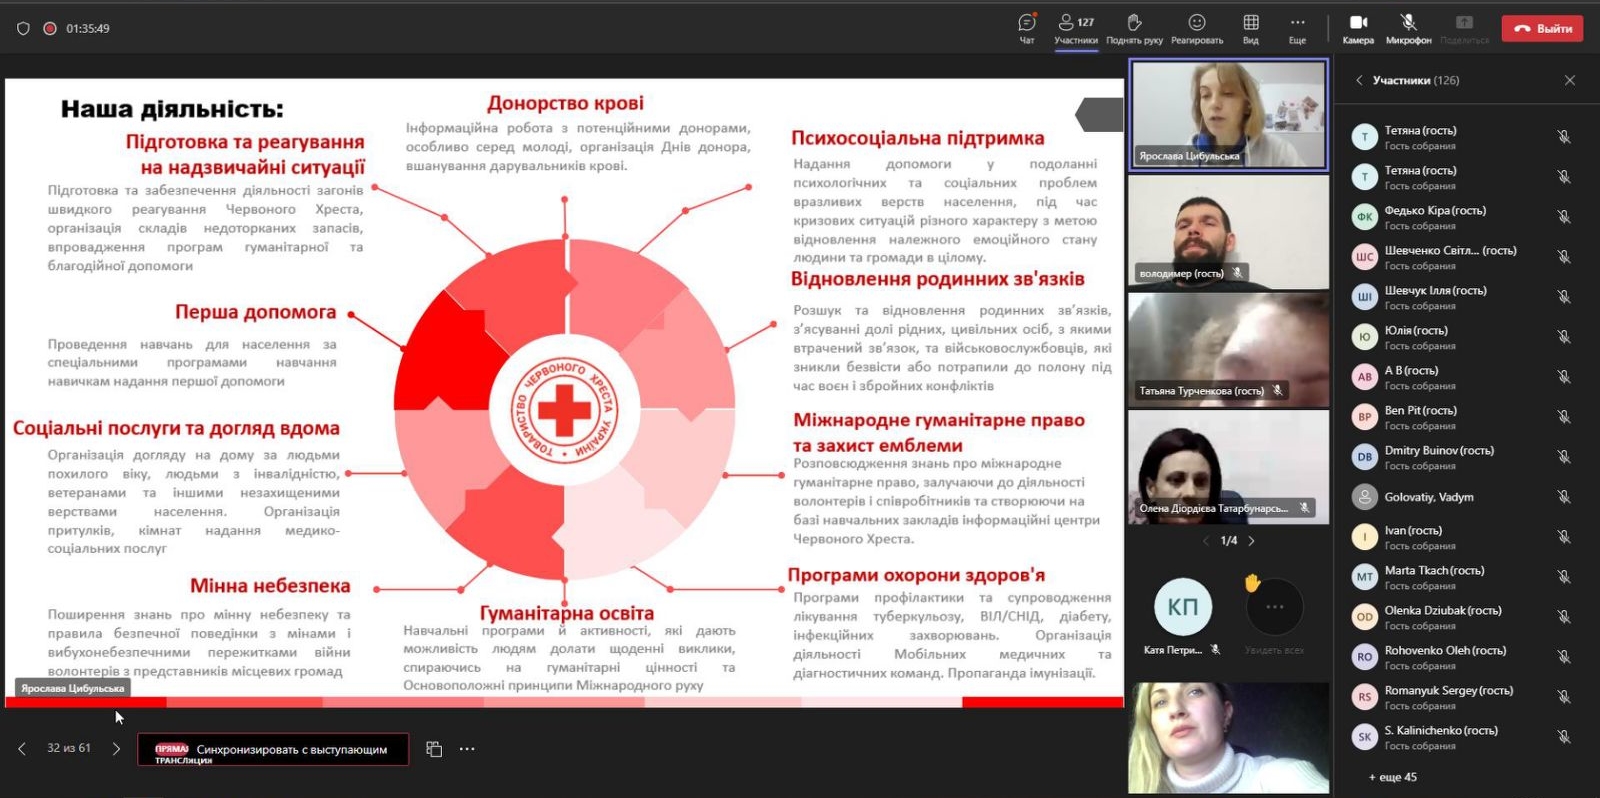Select participant Юлія (гость)
The height and width of the screenshot is (798, 1600).
tap(1460, 337)
